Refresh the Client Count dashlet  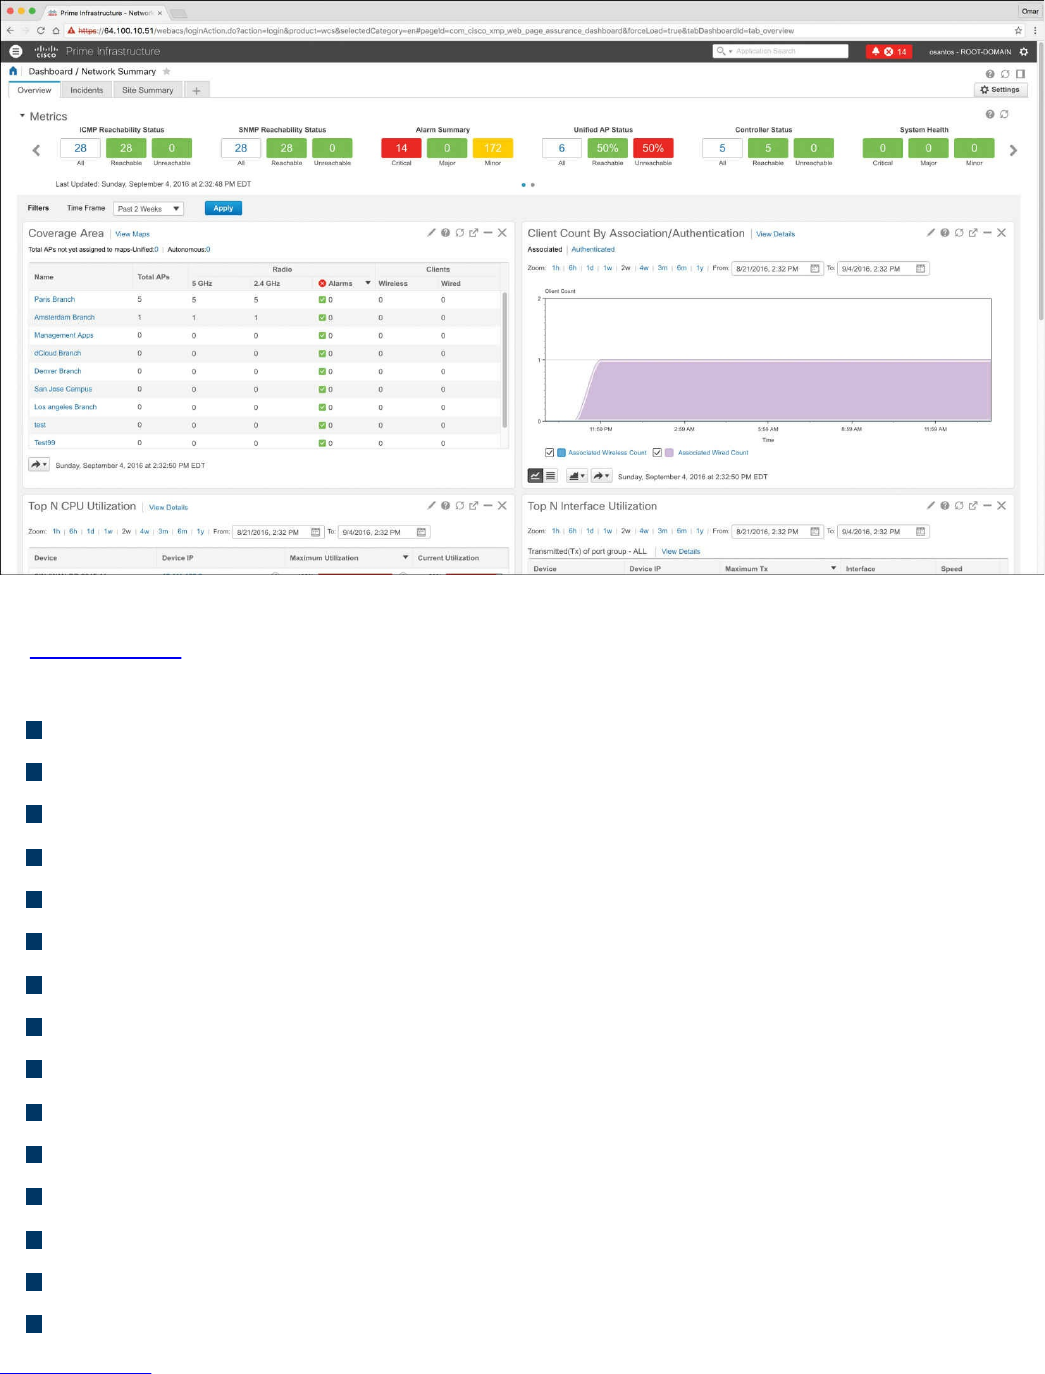pyautogui.click(x=958, y=232)
